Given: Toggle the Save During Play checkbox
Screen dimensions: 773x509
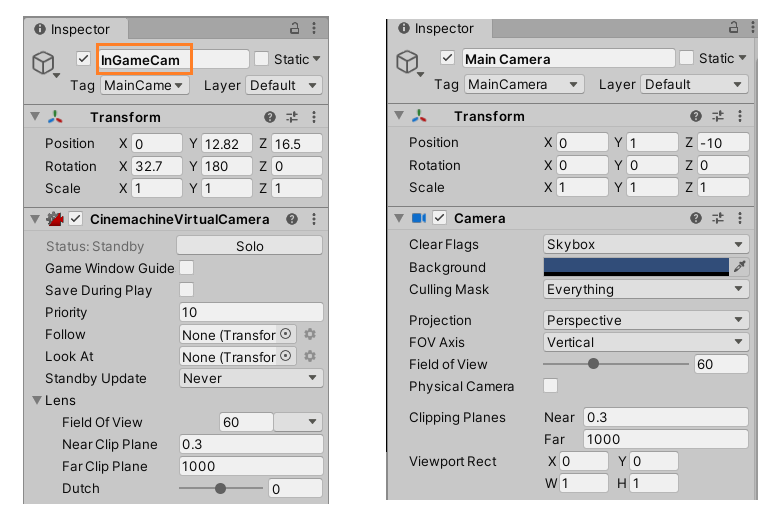Looking at the screenshot, I should coord(186,290).
